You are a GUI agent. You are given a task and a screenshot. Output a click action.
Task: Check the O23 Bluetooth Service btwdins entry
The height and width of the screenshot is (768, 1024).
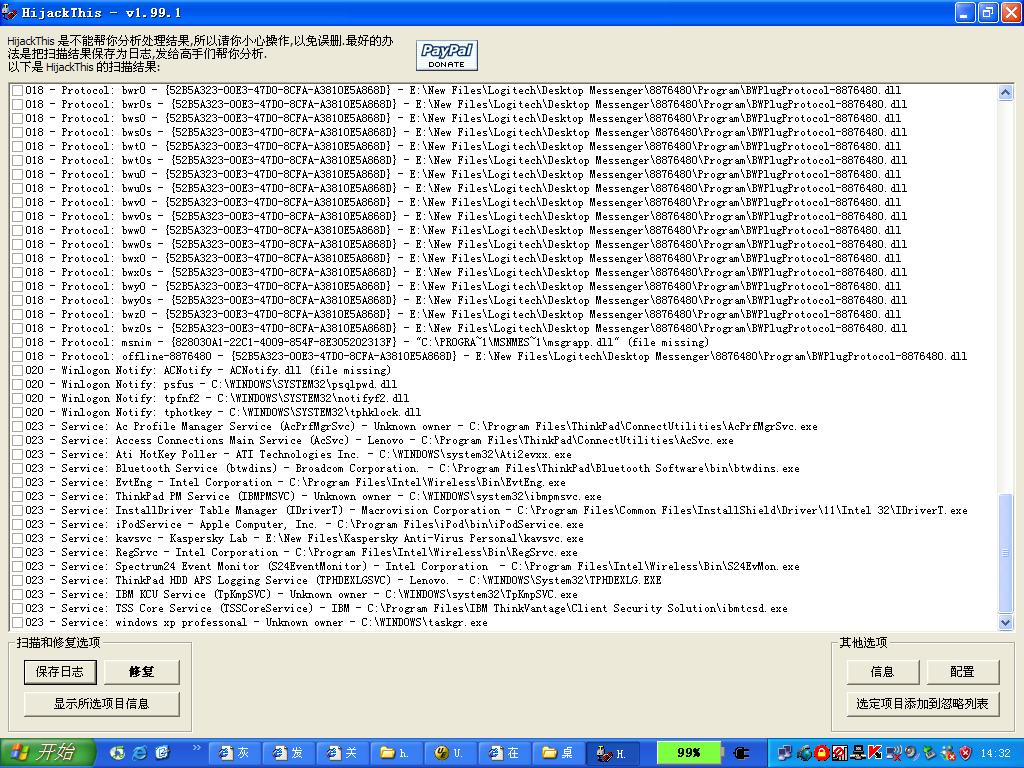coord(18,468)
